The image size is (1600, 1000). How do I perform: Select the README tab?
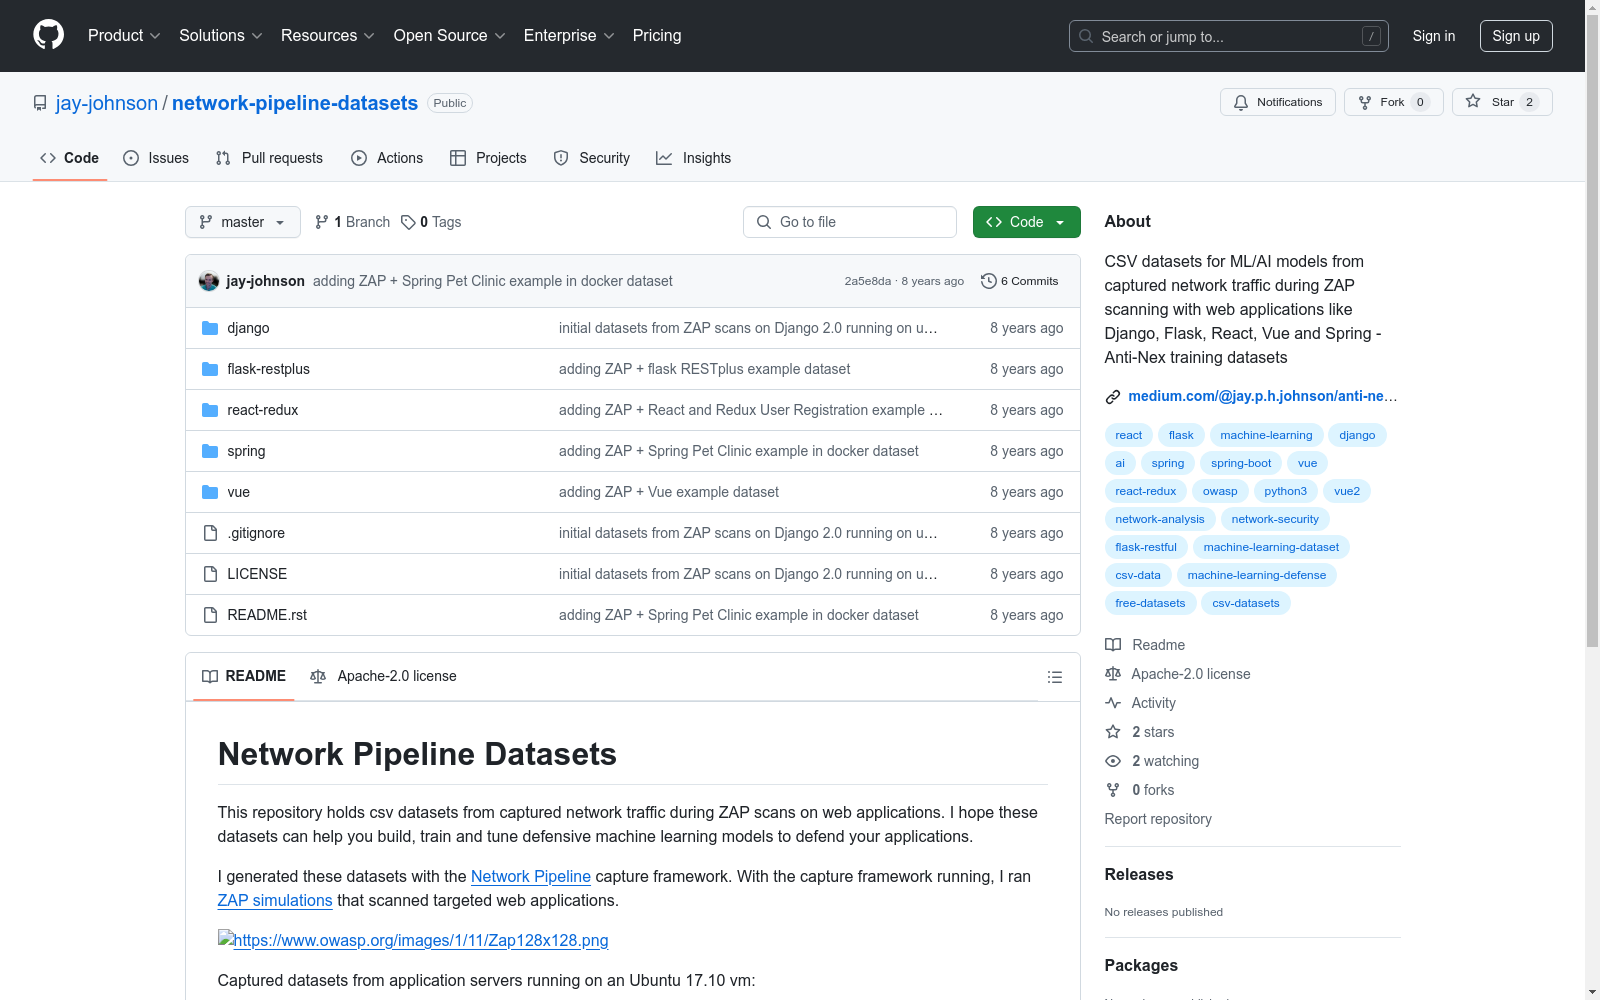pos(244,676)
